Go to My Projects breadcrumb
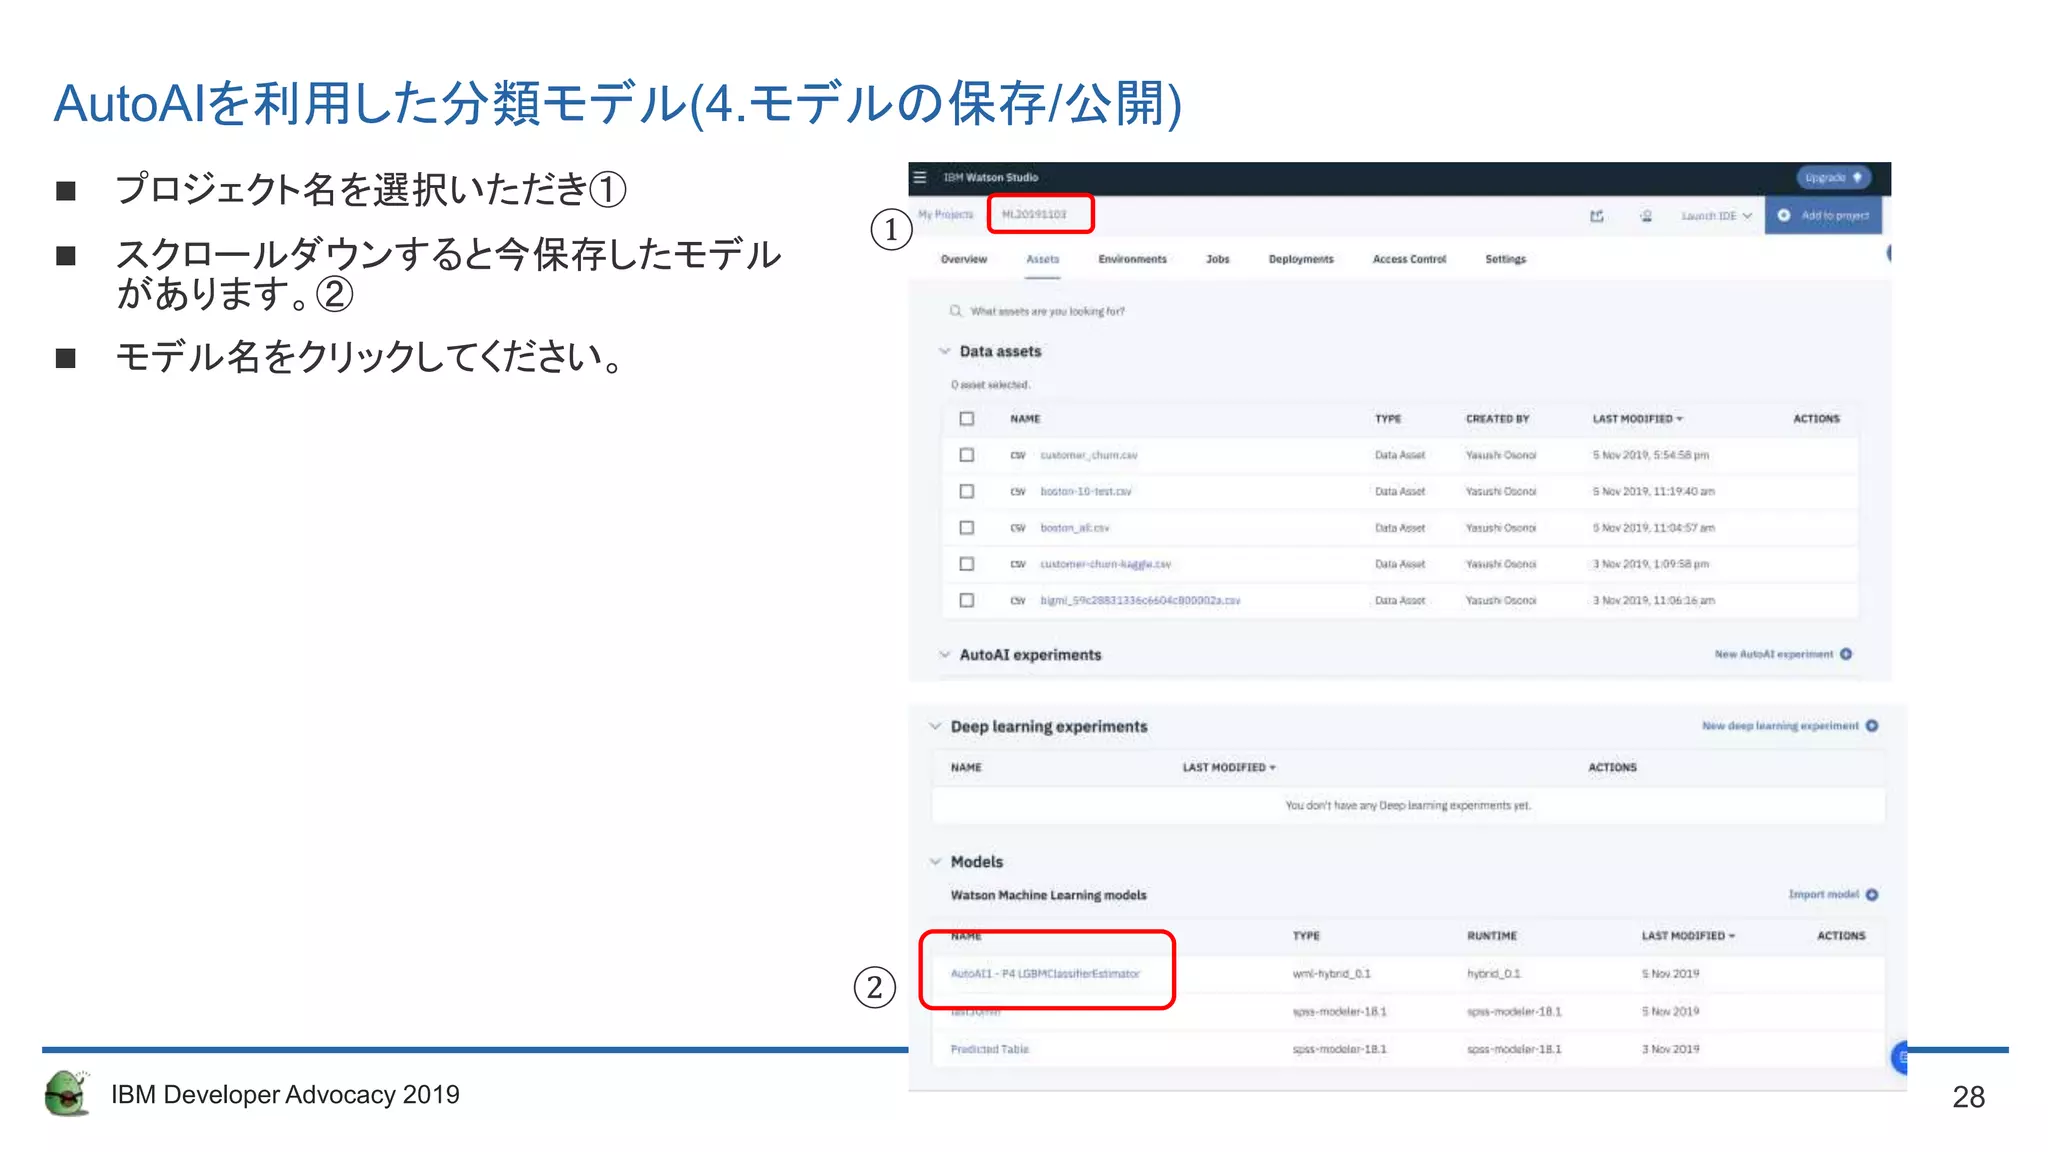2048x1152 pixels. [x=946, y=214]
